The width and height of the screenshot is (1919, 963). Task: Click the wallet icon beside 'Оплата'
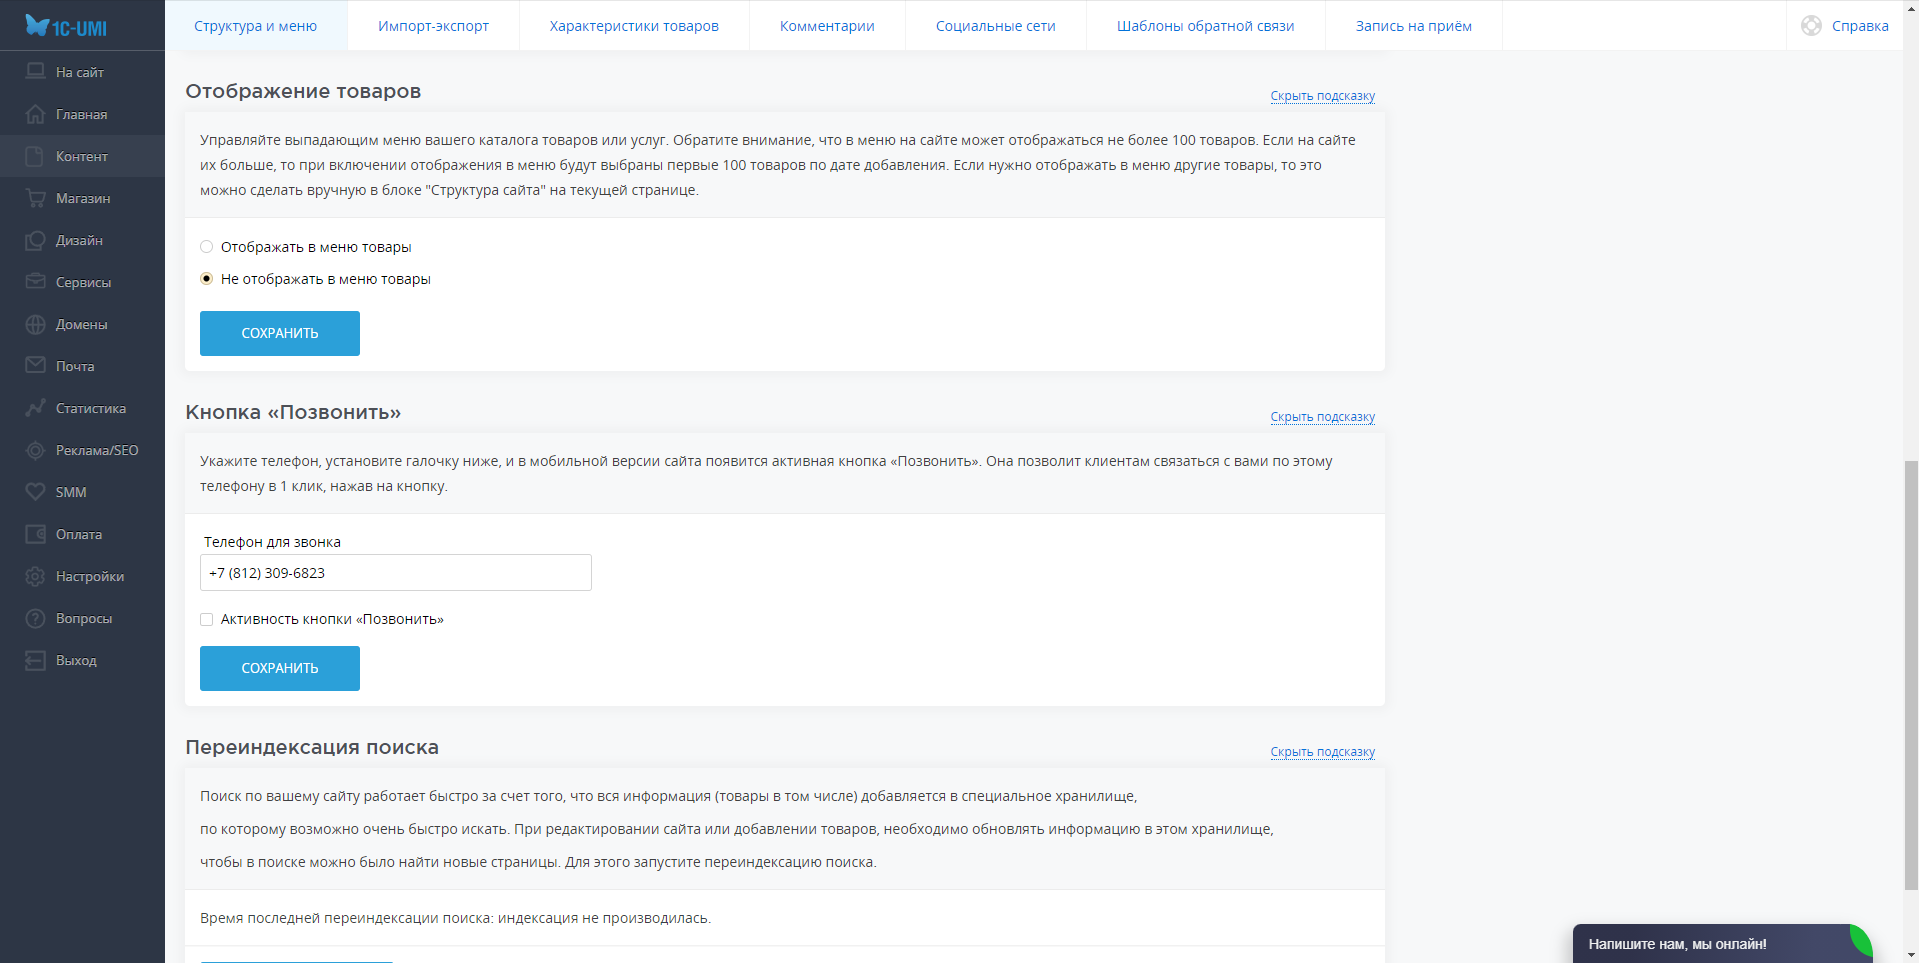(x=35, y=534)
